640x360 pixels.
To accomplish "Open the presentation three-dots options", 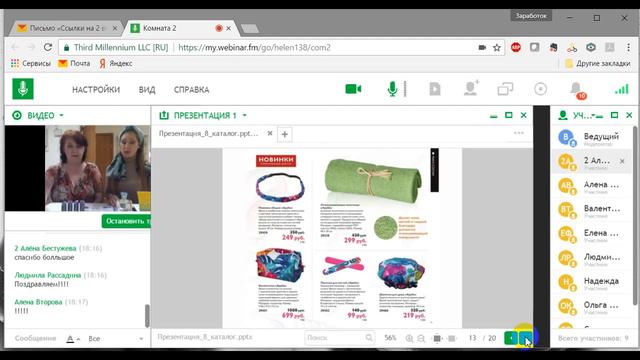I will click(x=518, y=133).
